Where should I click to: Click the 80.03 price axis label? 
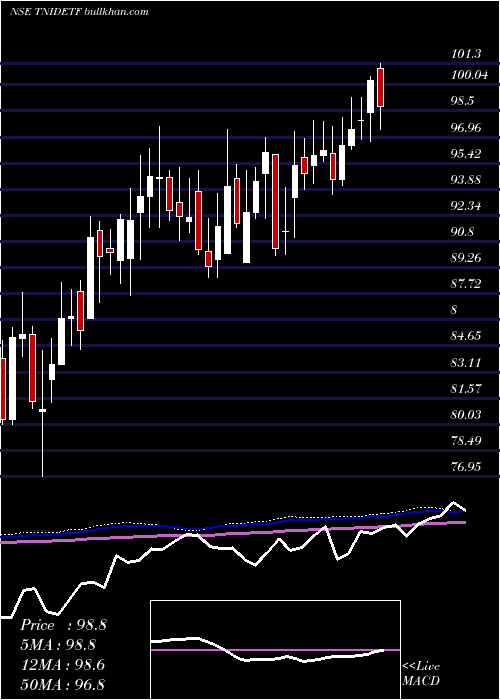coord(467,414)
